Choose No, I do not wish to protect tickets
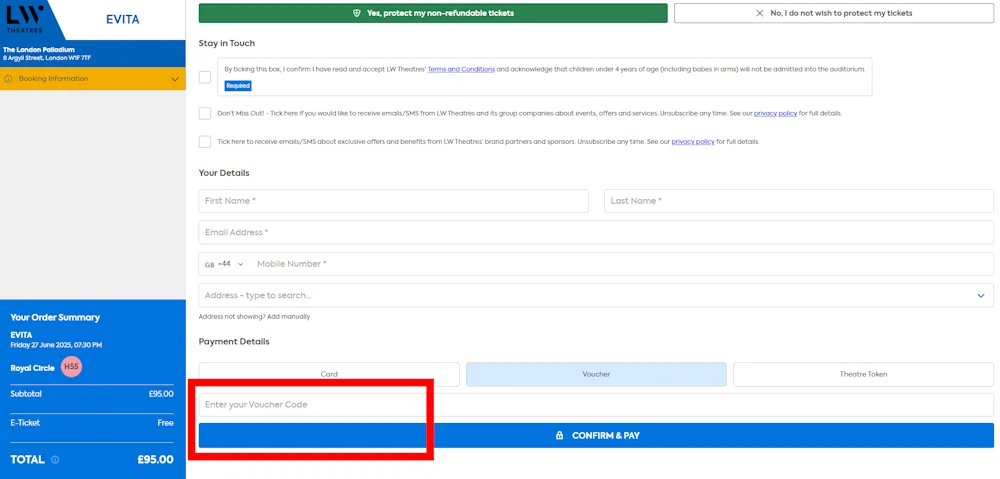This screenshot has width=1000, height=479. pyautogui.click(x=834, y=13)
